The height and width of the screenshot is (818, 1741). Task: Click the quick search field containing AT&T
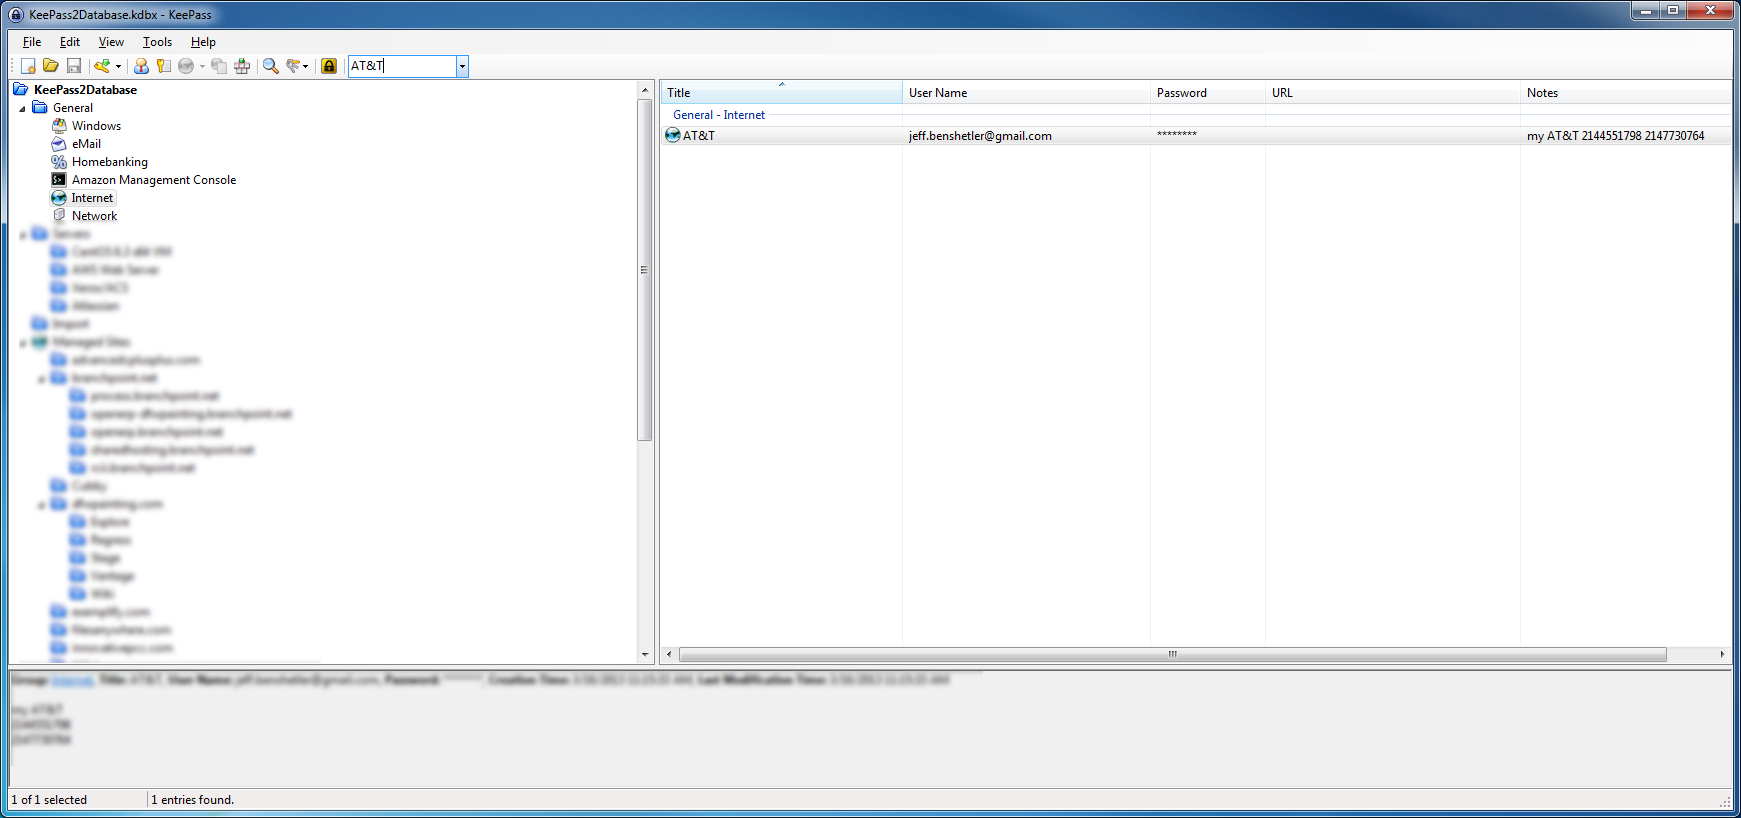click(402, 66)
